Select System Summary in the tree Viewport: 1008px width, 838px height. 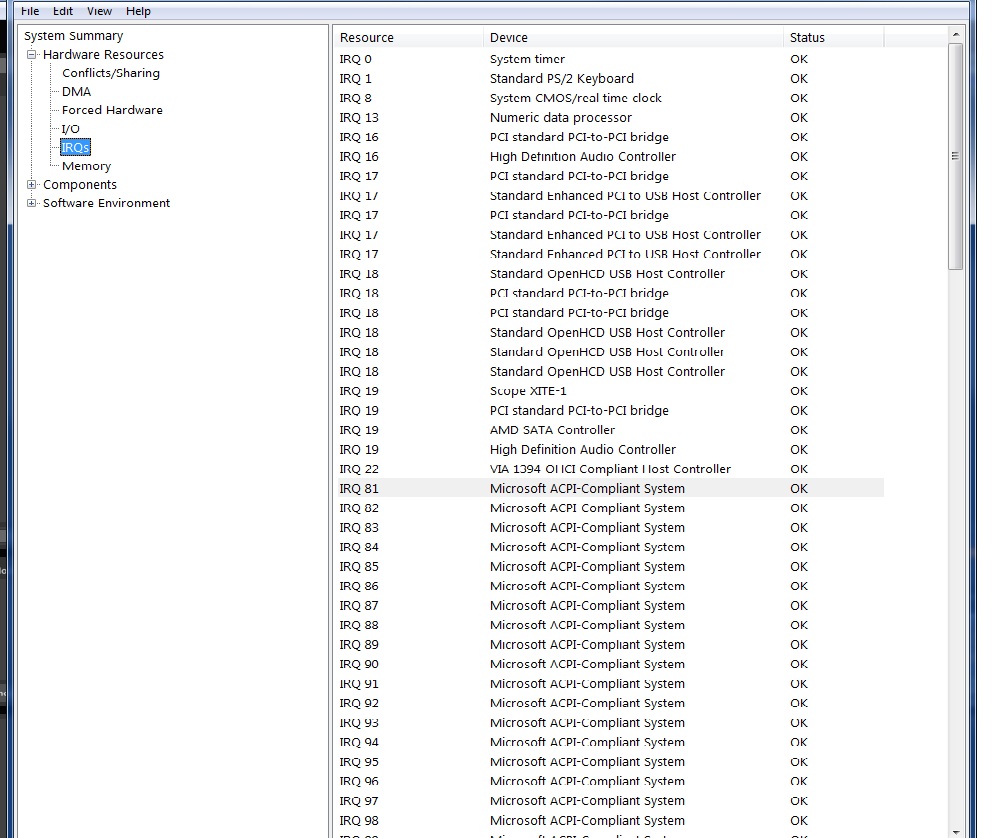coord(73,36)
